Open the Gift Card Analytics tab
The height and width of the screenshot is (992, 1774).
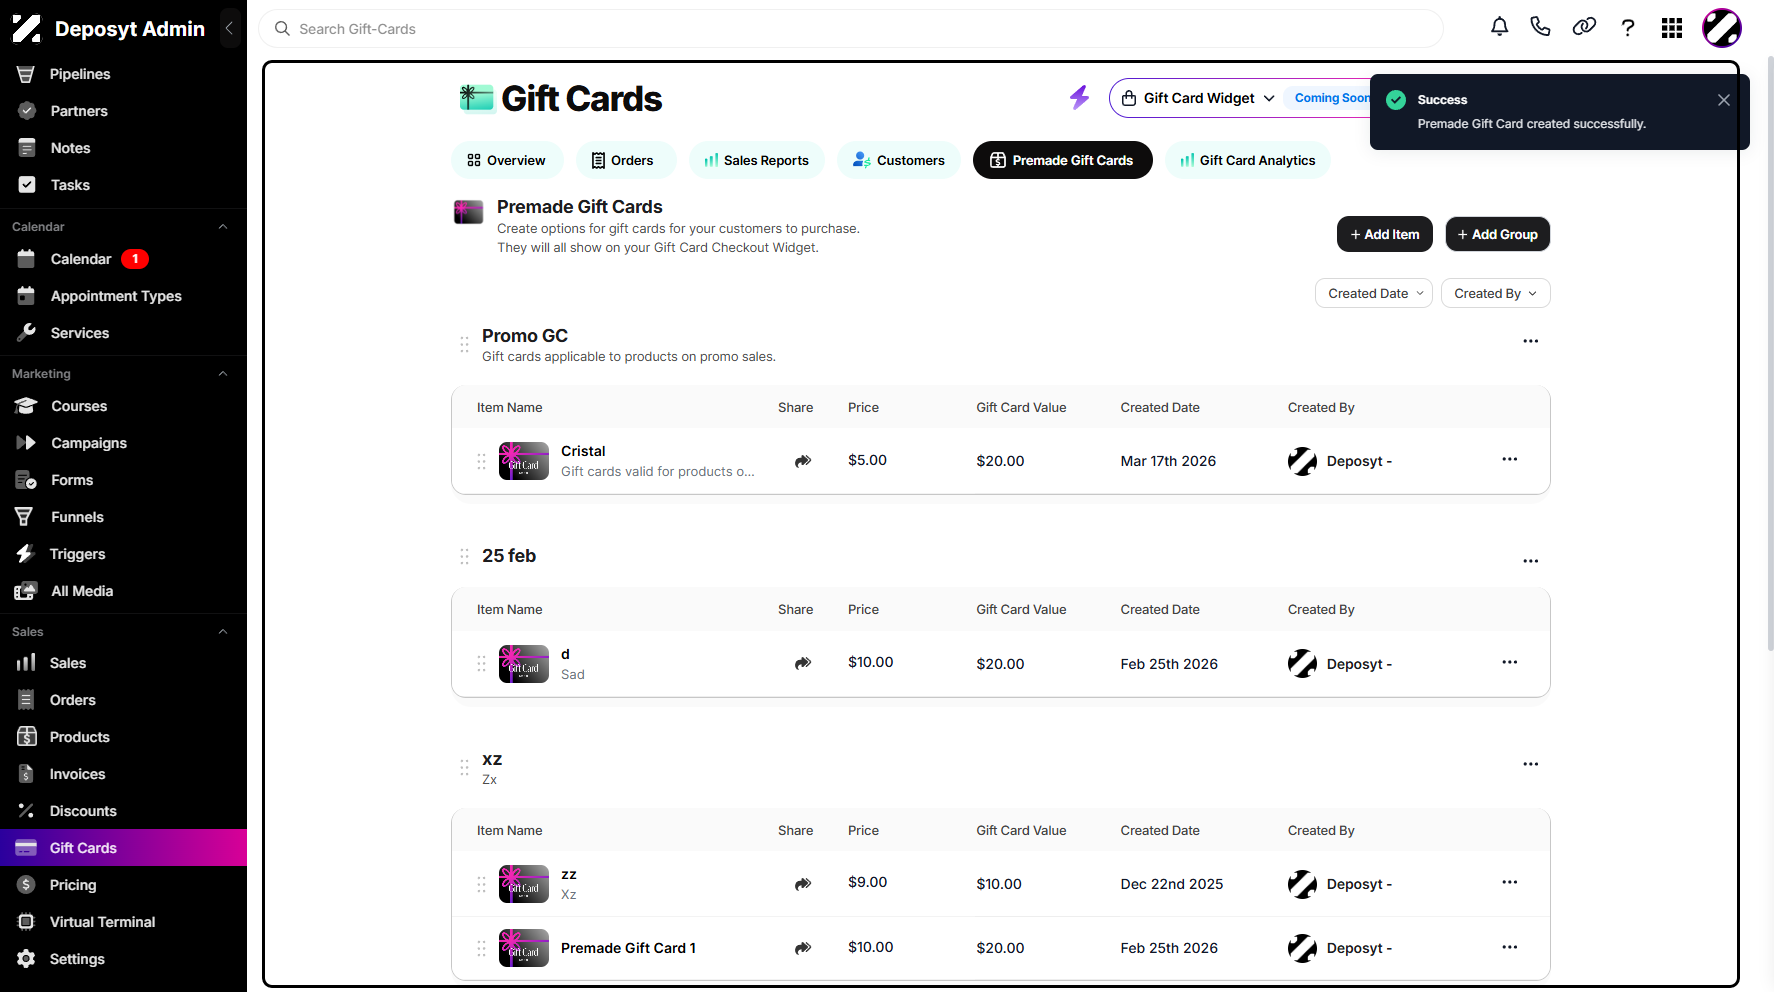point(1248,160)
